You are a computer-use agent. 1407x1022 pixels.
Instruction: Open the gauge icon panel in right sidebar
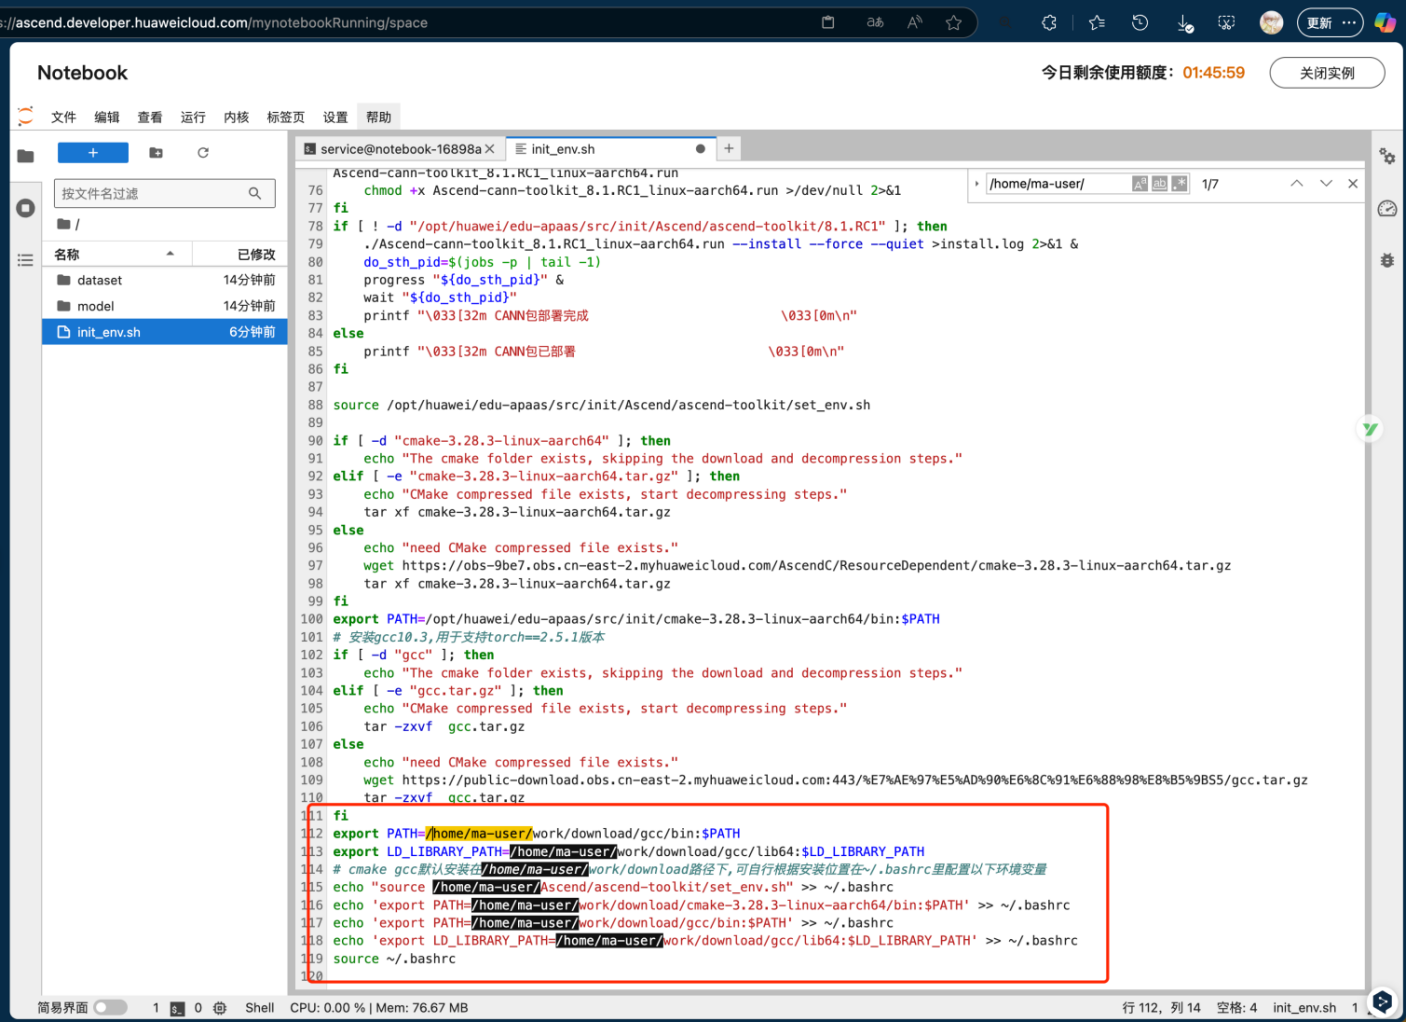click(x=1387, y=208)
